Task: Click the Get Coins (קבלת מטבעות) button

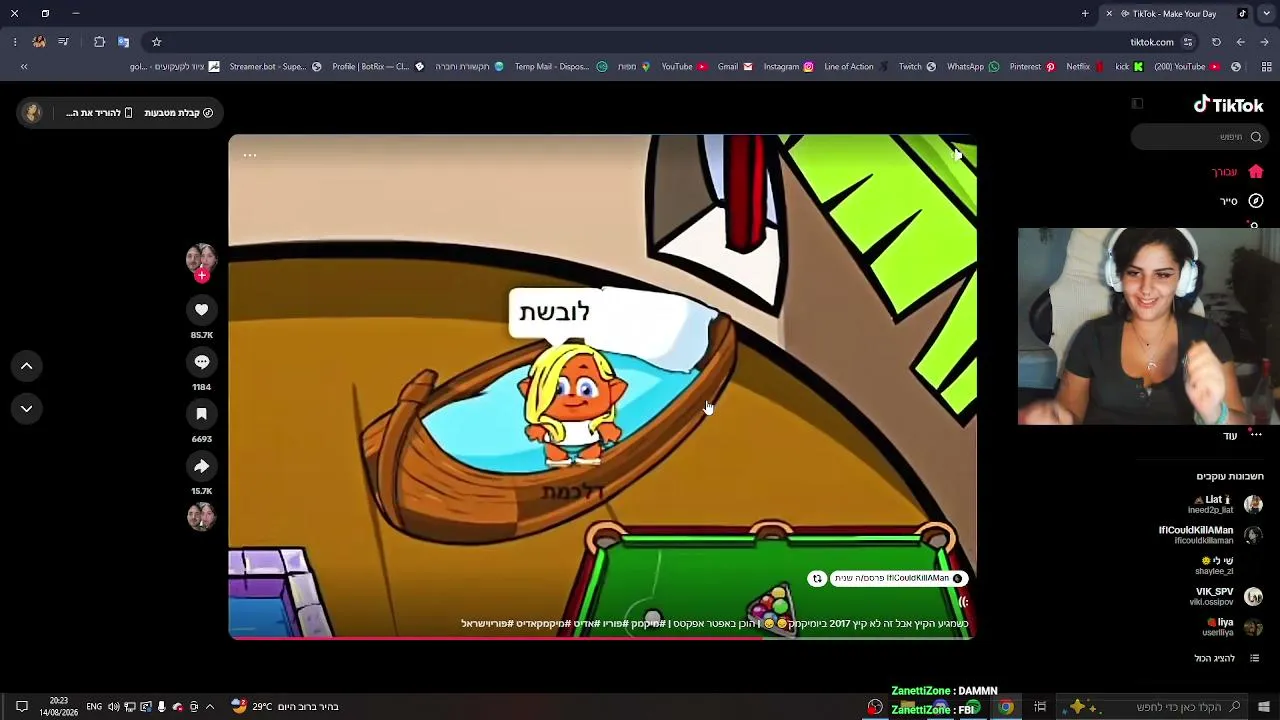Action: (x=179, y=113)
